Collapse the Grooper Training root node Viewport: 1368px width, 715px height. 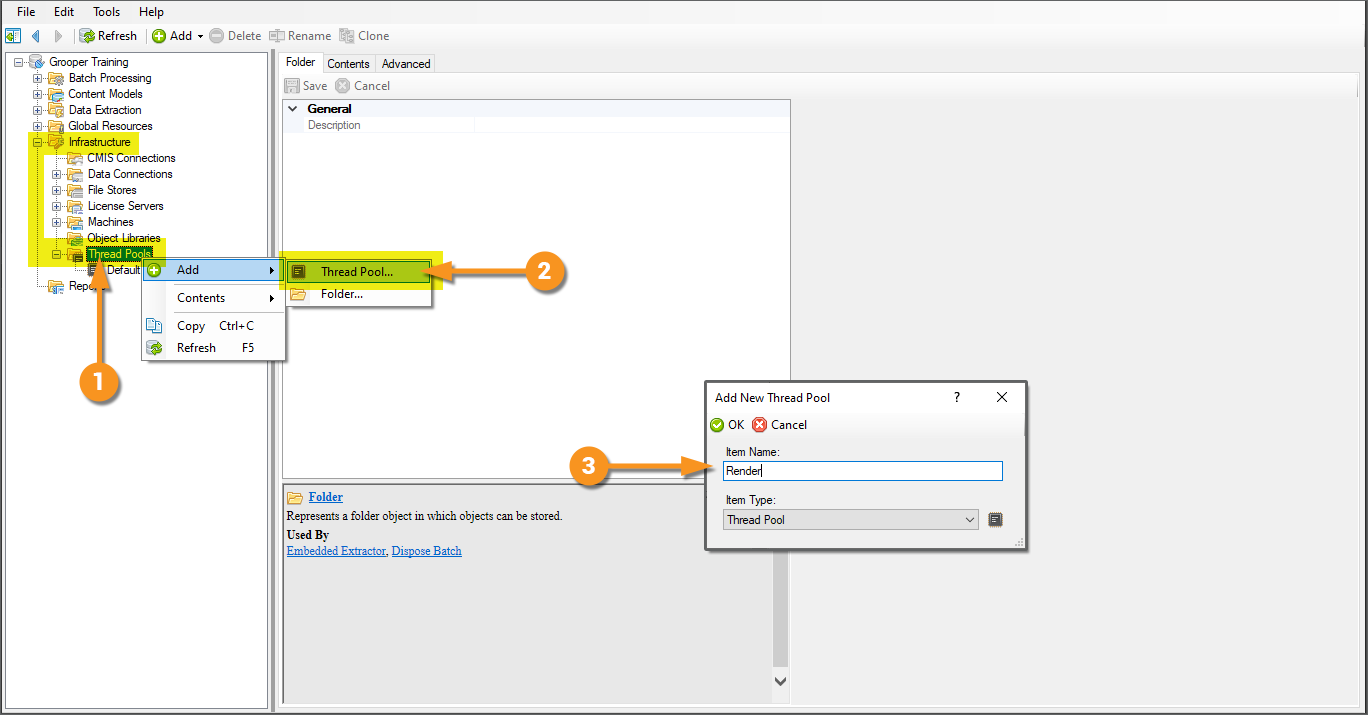pos(19,62)
